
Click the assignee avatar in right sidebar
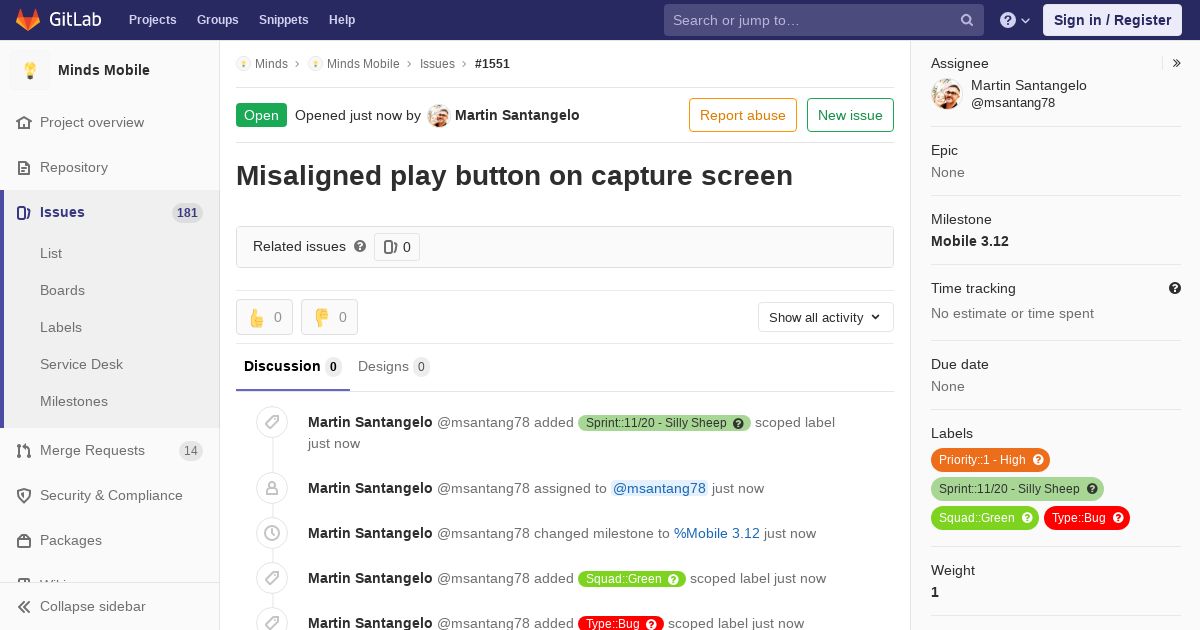(946, 94)
